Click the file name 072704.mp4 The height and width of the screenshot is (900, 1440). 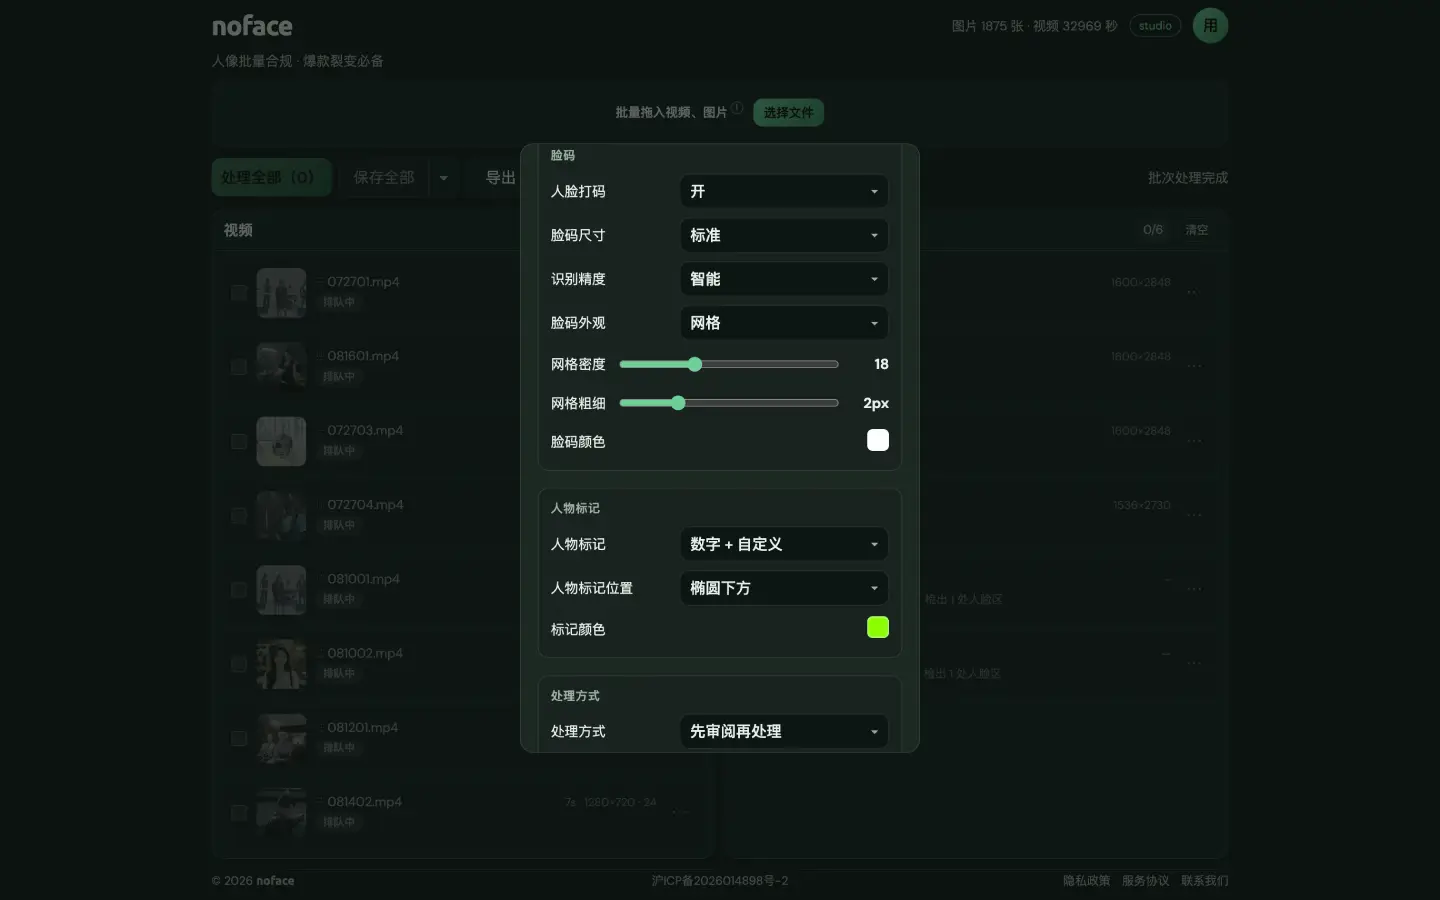click(365, 505)
